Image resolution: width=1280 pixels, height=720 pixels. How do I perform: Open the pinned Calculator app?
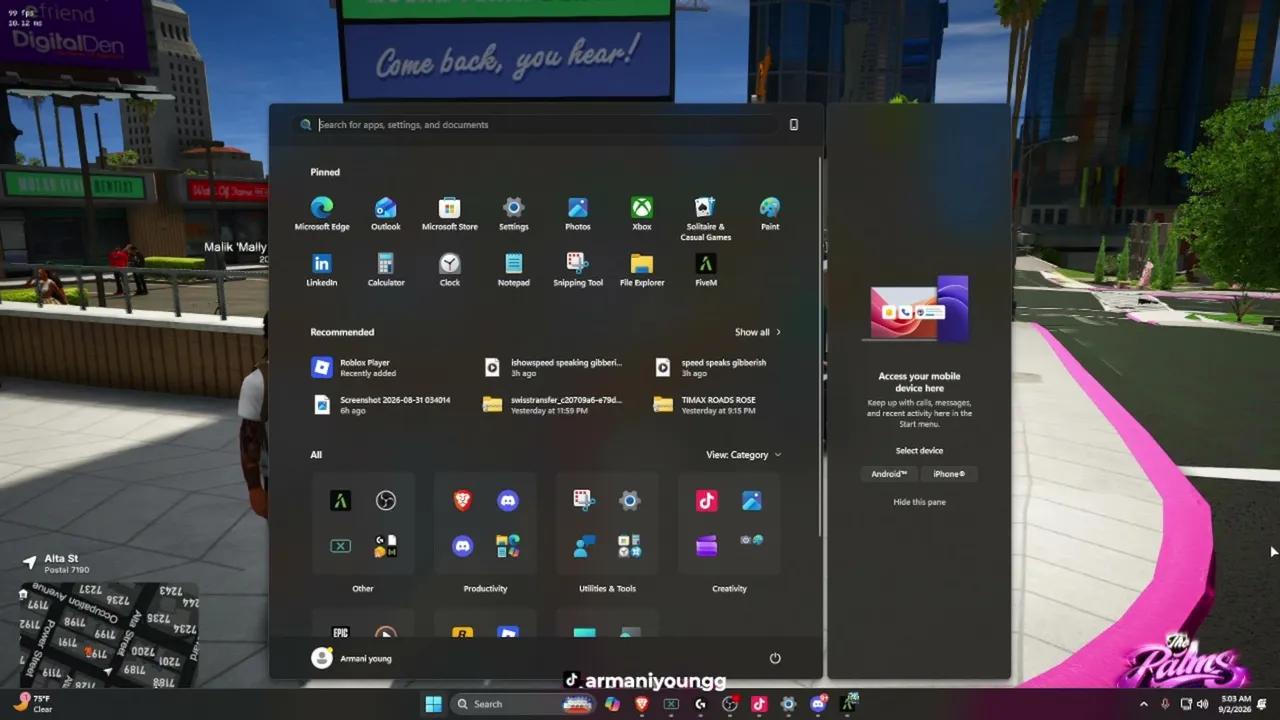[x=386, y=270]
